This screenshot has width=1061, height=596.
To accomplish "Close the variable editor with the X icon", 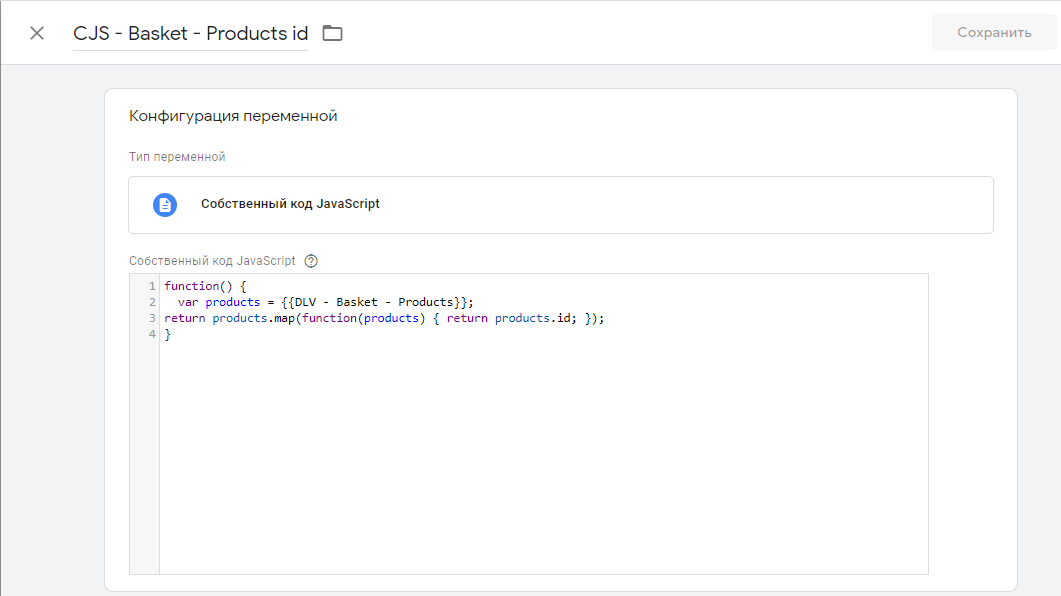I will point(37,33).
